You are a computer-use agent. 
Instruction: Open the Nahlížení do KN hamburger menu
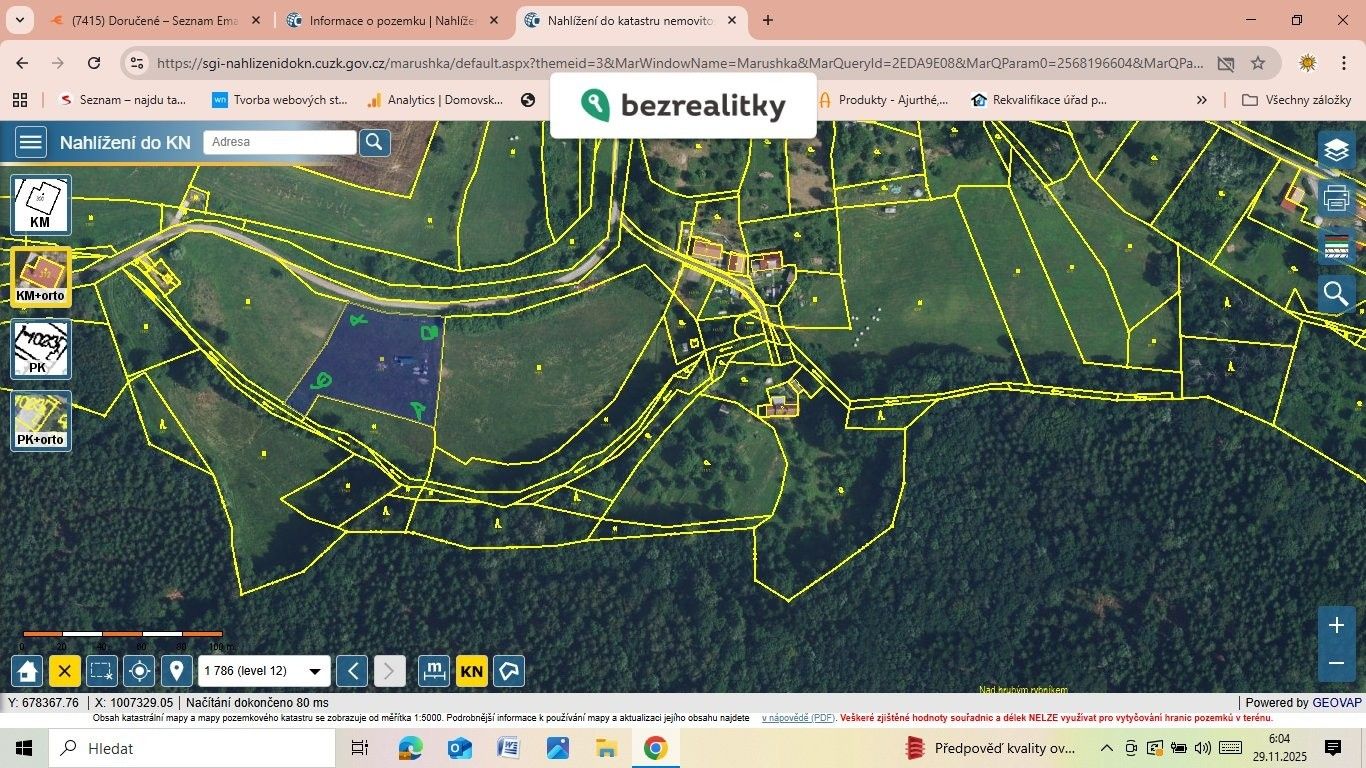(30, 141)
